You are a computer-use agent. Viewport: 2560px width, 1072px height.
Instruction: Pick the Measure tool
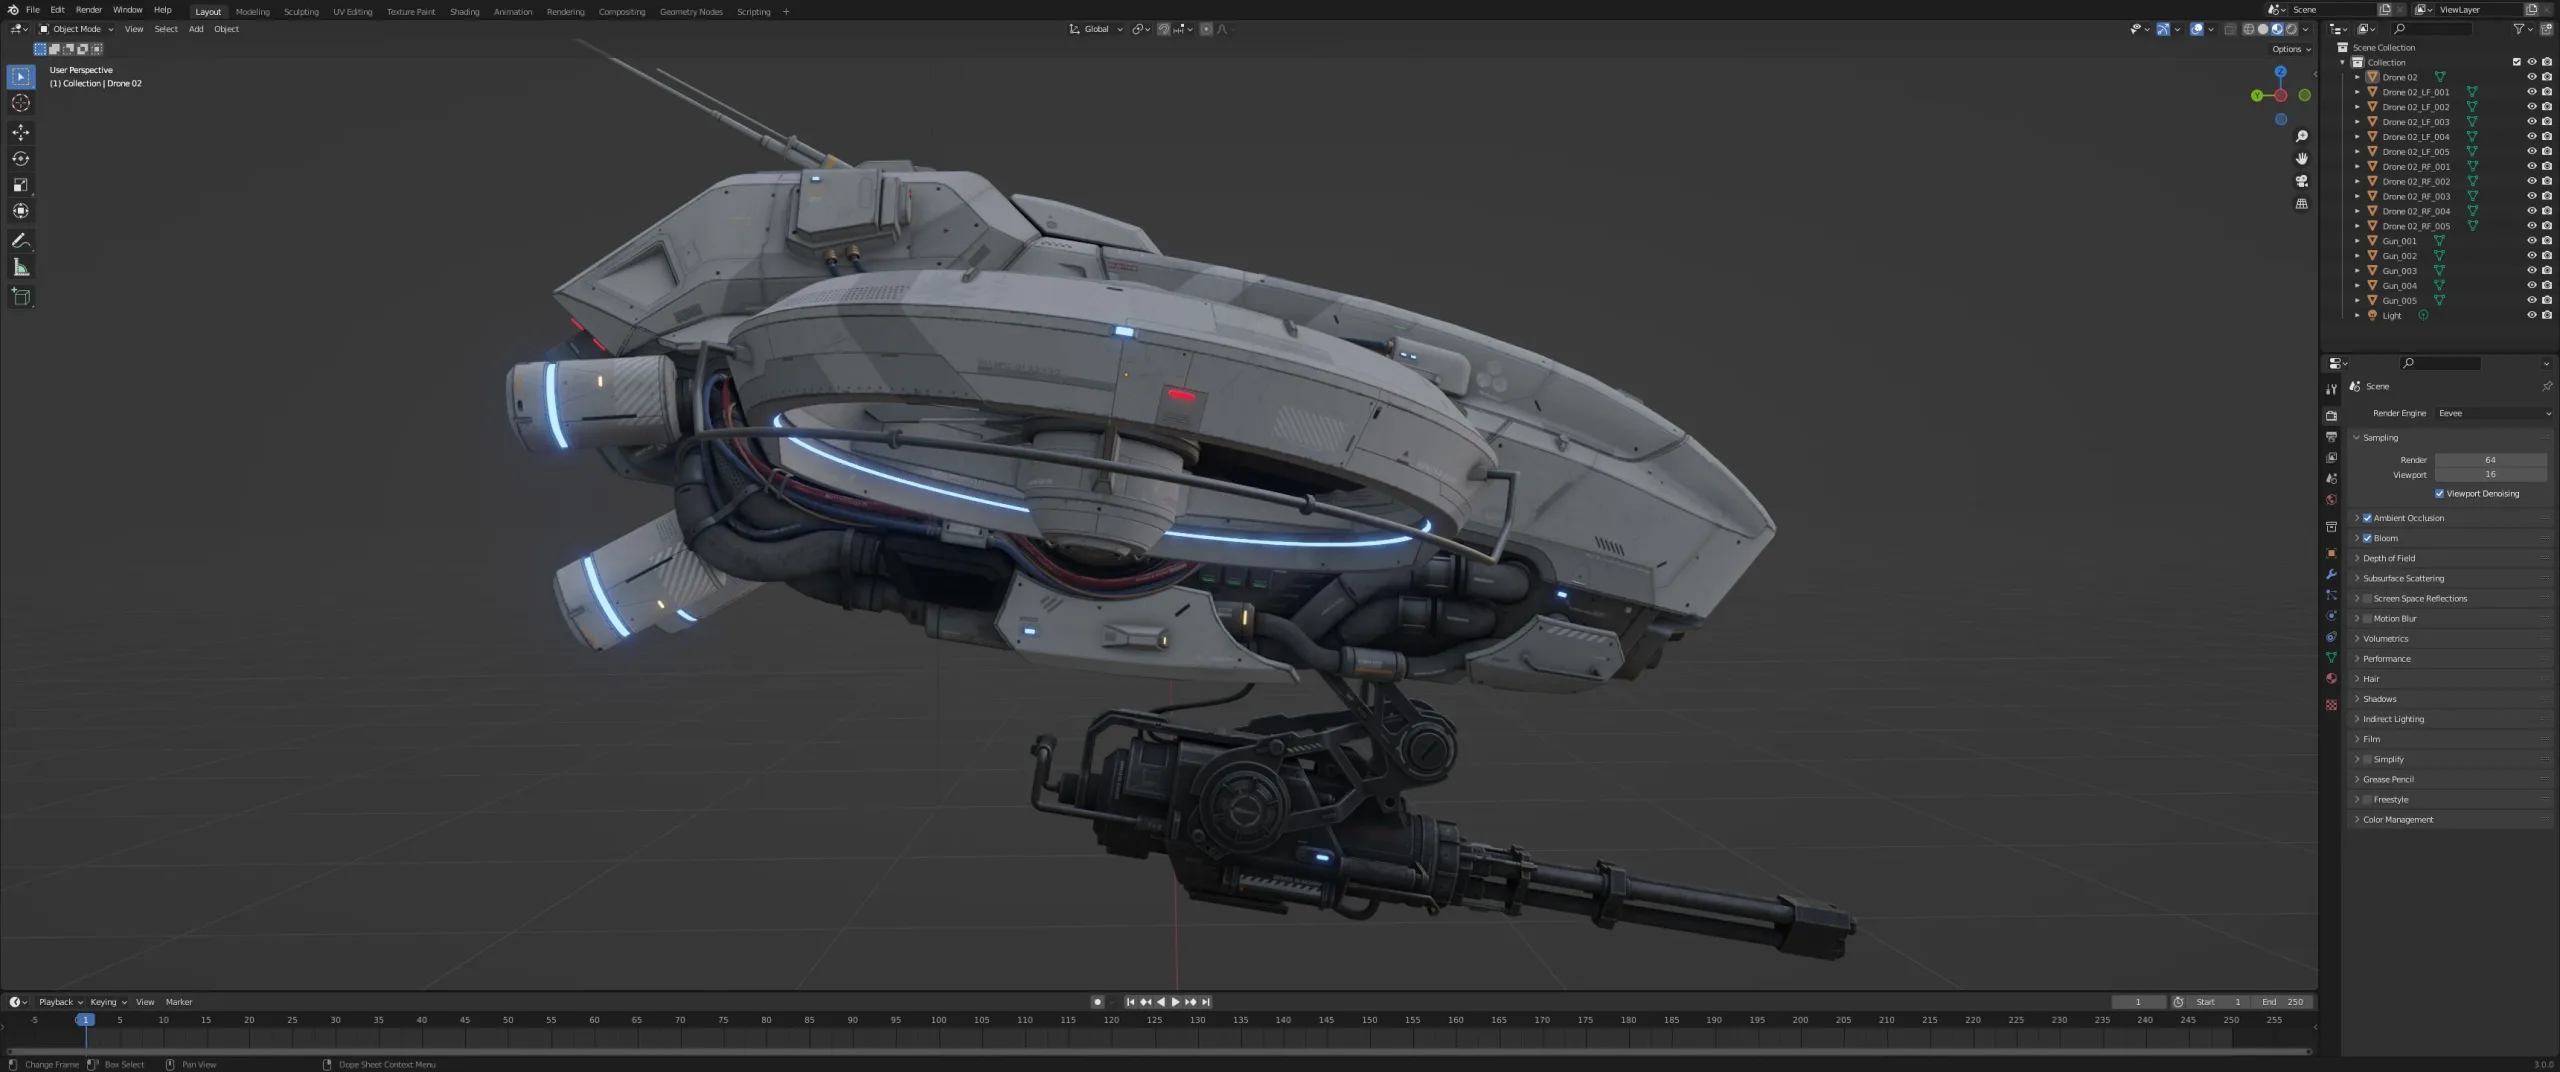pyautogui.click(x=20, y=266)
